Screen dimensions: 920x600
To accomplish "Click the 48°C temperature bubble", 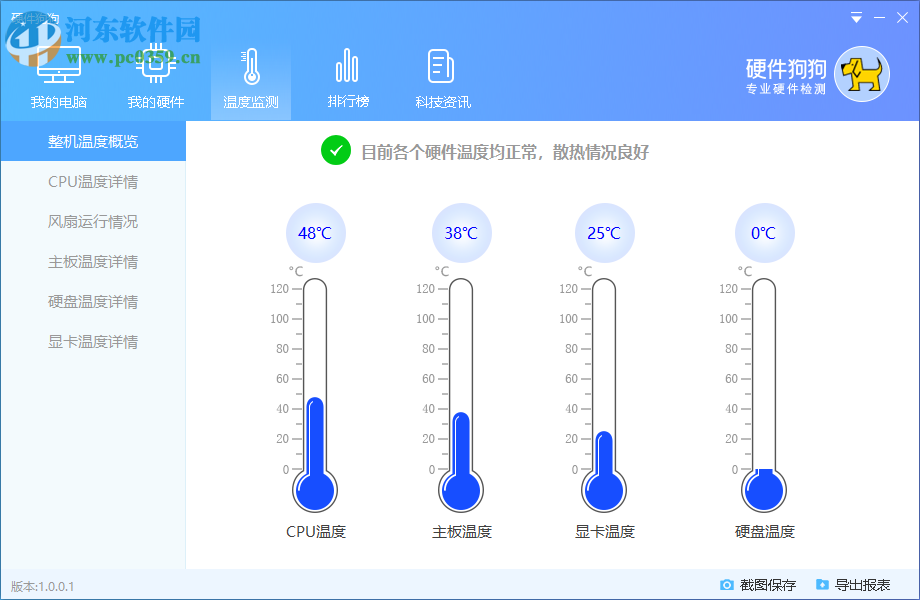I will (315, 232).
